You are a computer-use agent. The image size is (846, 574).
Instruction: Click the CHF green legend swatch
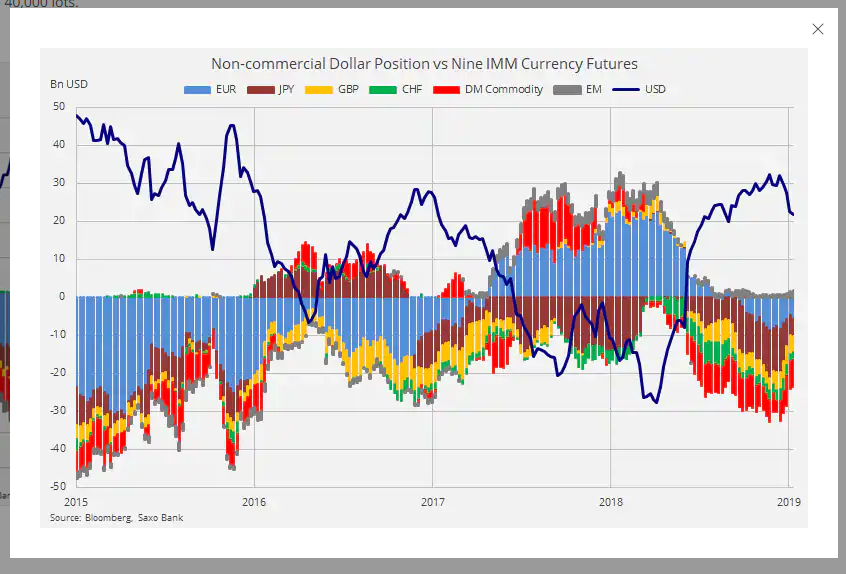tap(383, 90)
